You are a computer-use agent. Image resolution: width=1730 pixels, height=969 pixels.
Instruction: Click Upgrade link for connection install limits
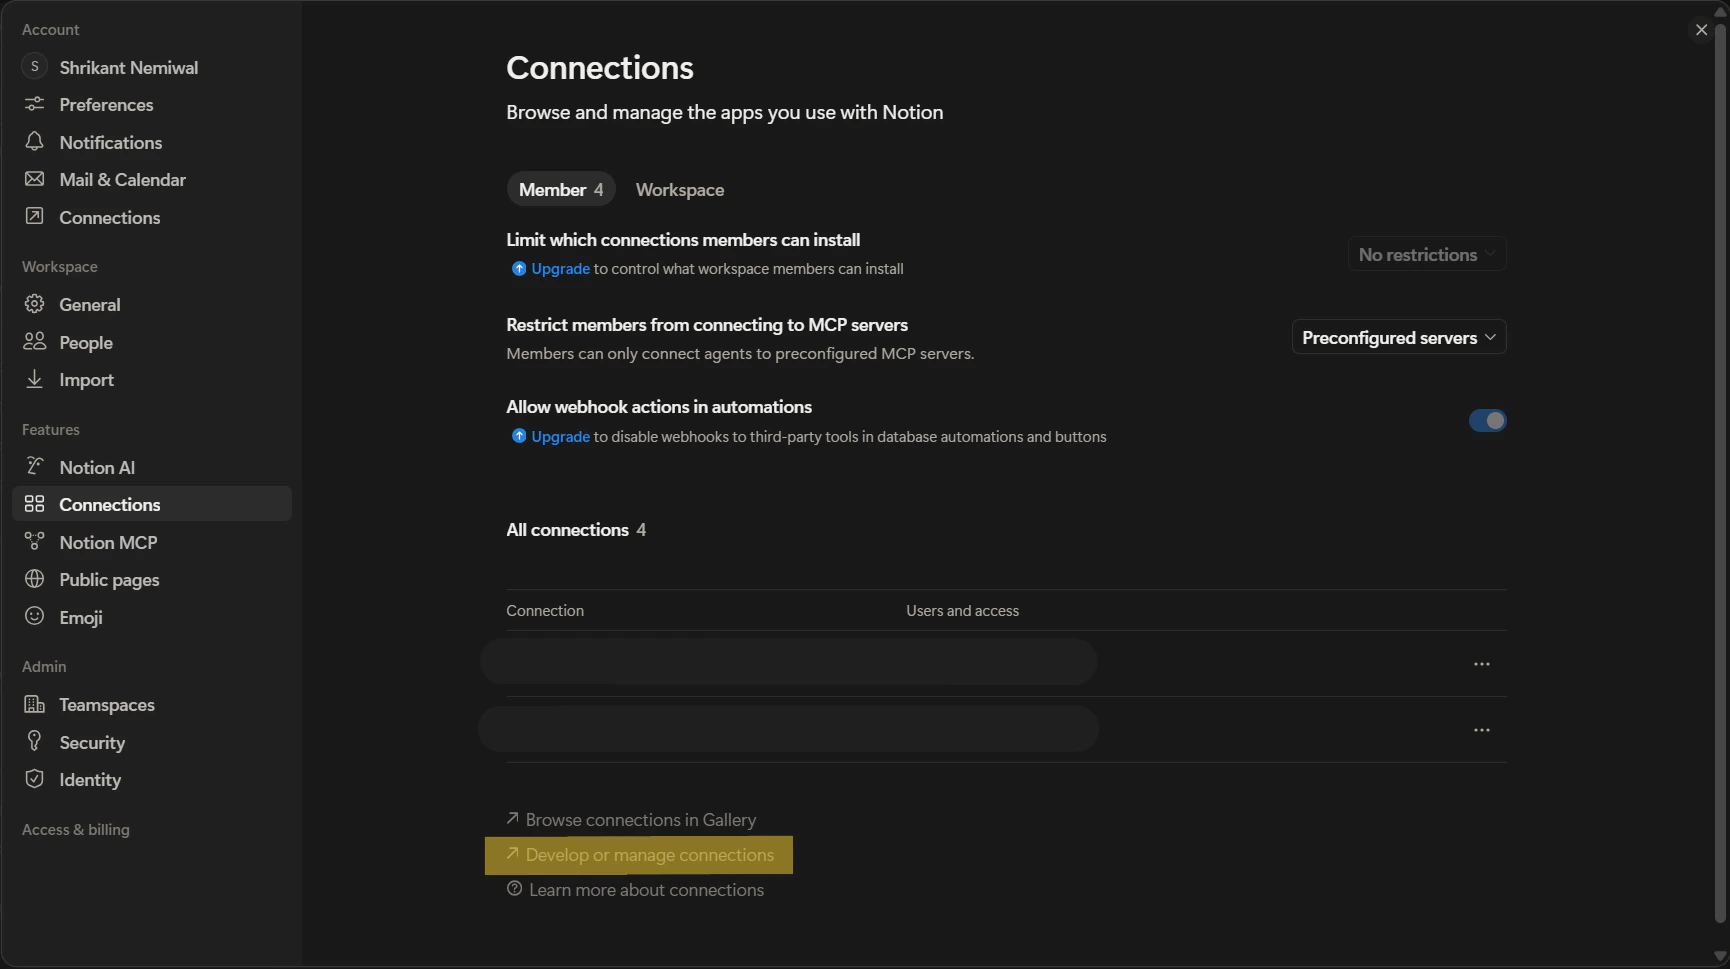tap(560, 269)
